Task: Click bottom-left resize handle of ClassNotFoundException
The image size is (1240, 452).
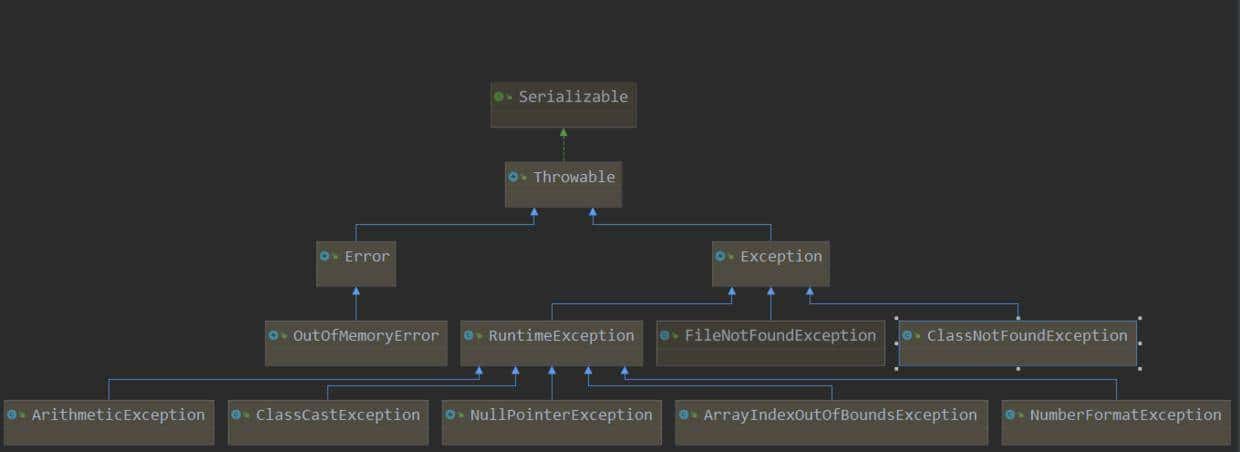Action: click(x=897, y=368)
